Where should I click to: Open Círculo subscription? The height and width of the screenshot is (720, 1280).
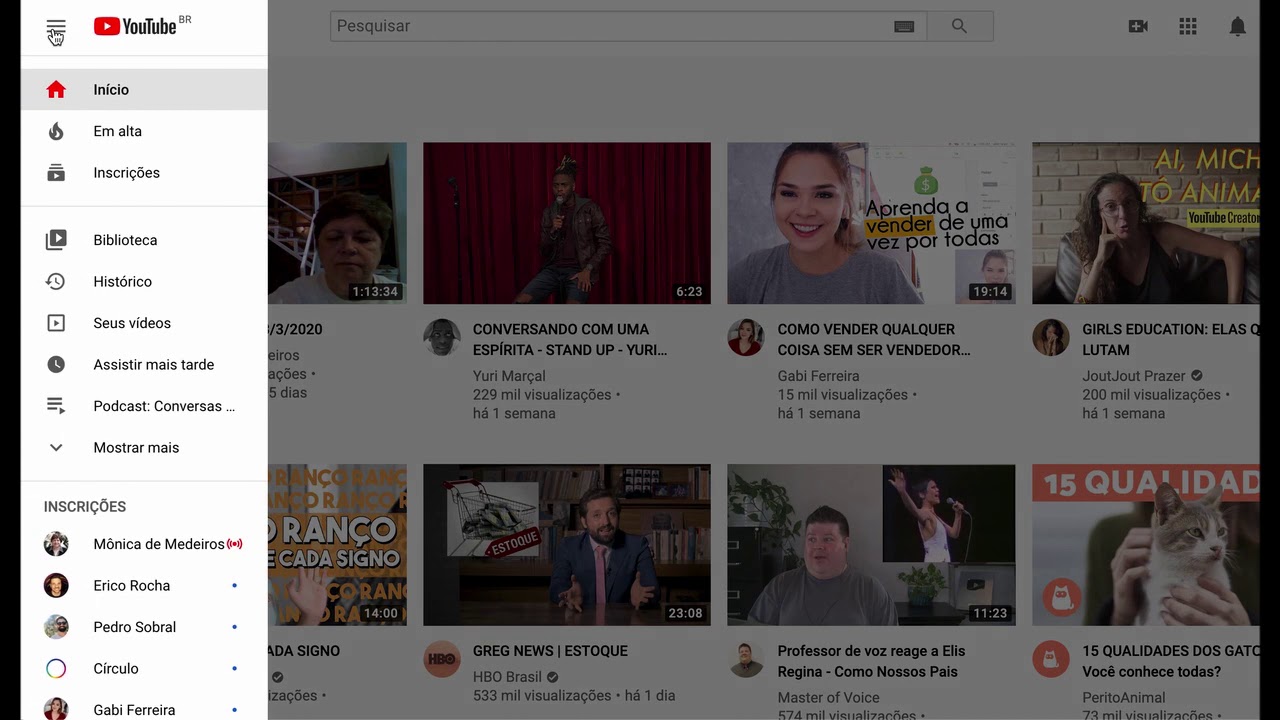(144, 669)
